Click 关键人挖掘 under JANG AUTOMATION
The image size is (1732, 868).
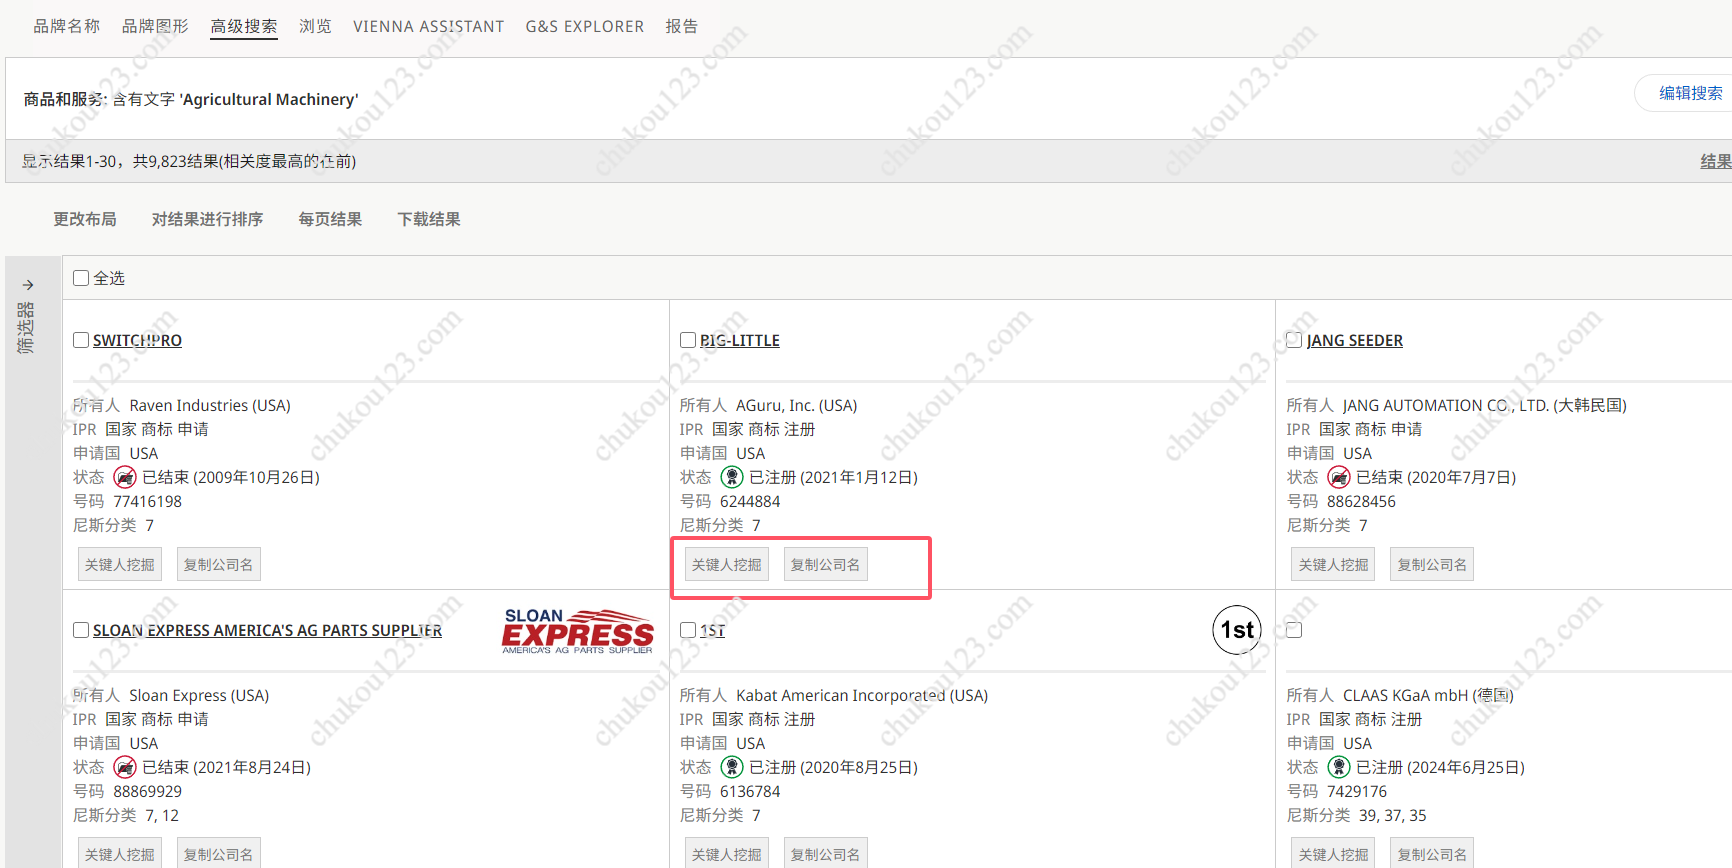tap(1333, 565)
